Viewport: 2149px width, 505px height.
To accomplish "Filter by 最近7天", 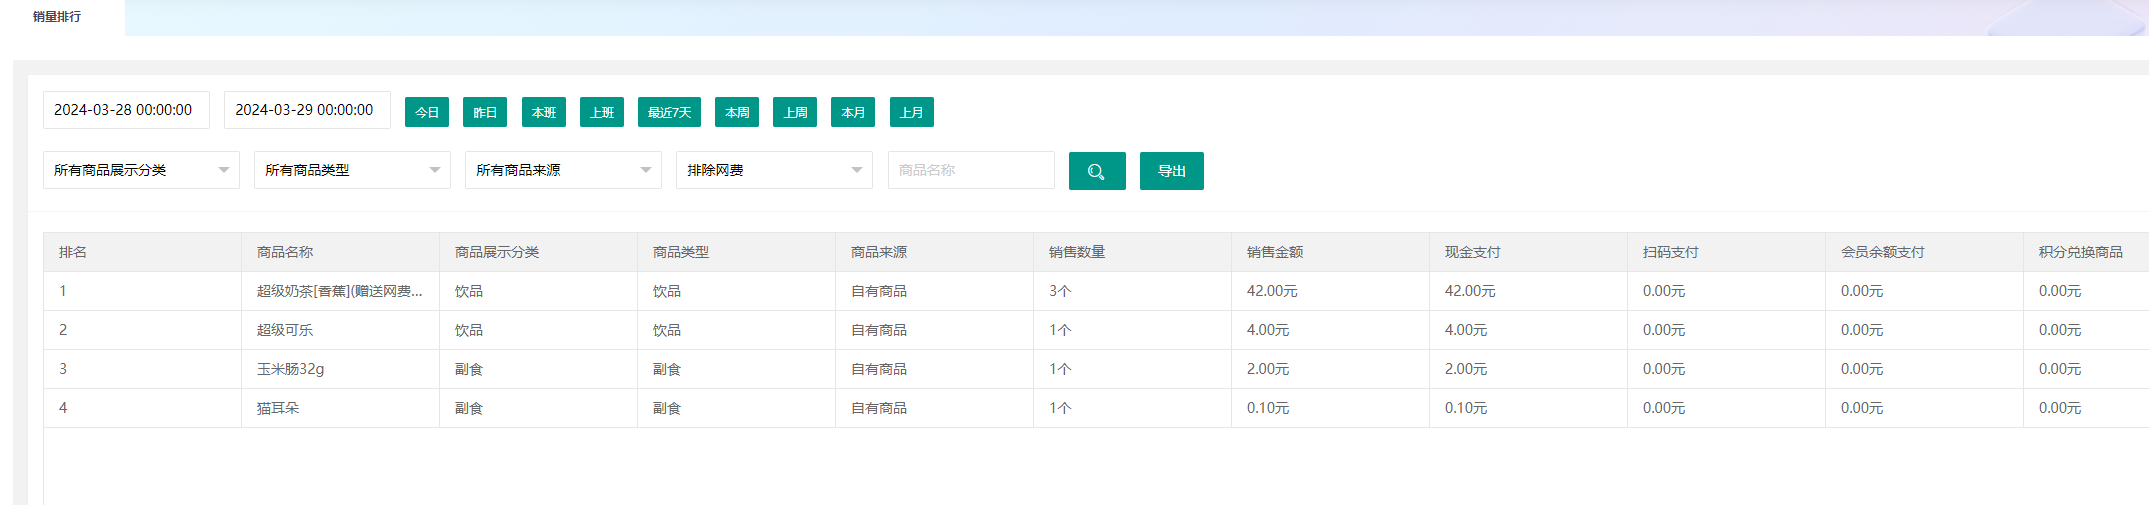I will (669, 112).
